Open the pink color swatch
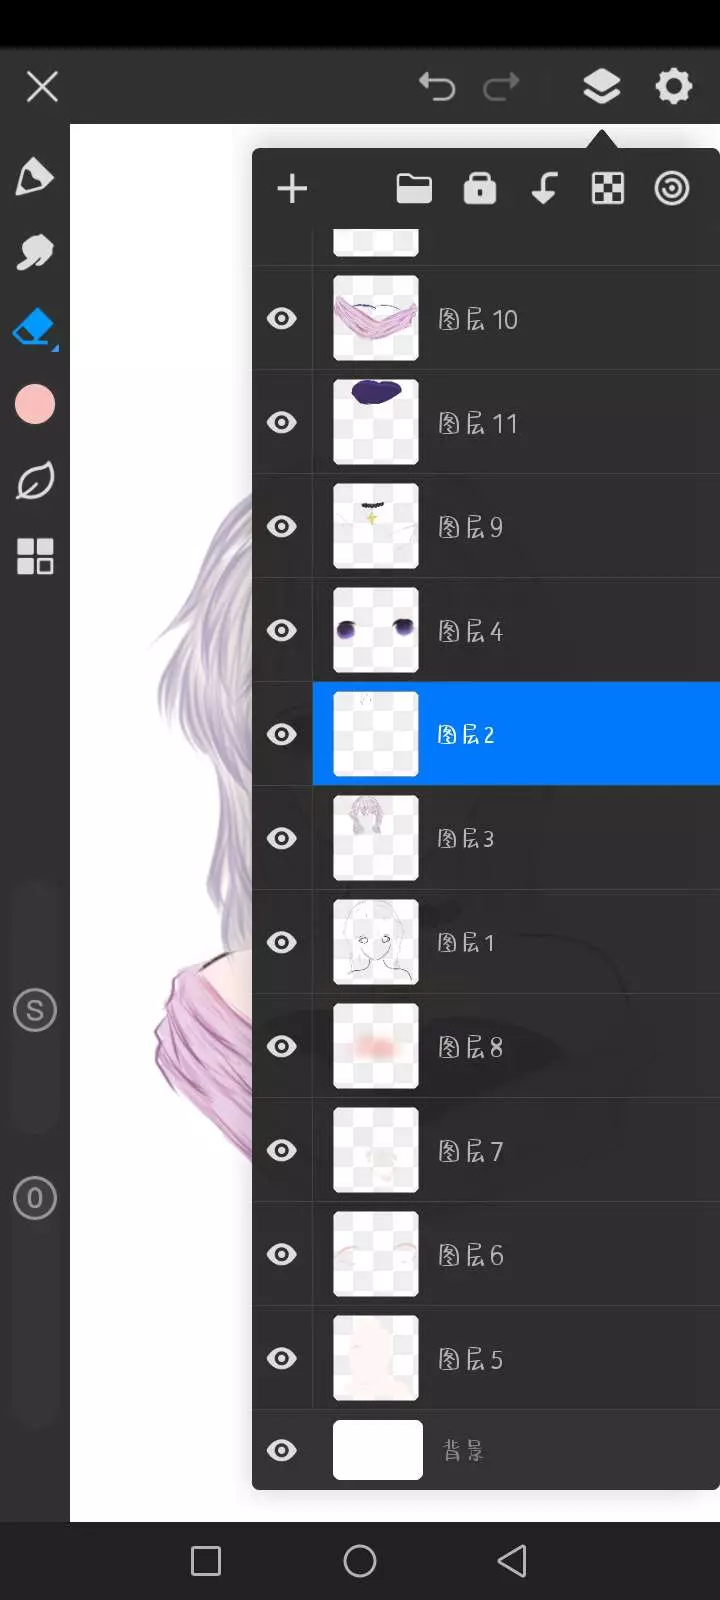The width and height of the screenshot is (720, 1600). [35, 404]
